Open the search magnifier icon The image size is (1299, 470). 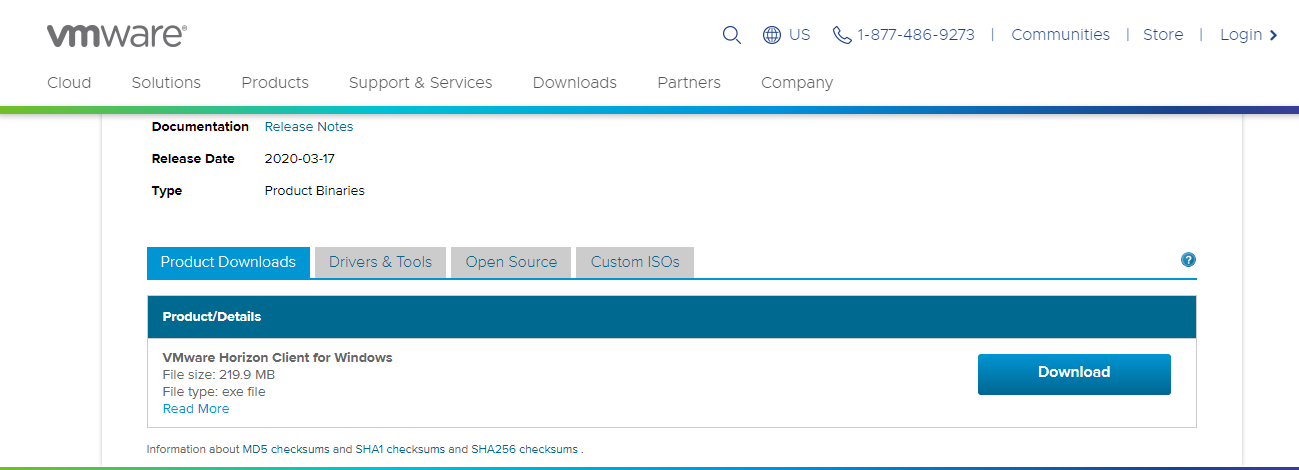(731, 35)
